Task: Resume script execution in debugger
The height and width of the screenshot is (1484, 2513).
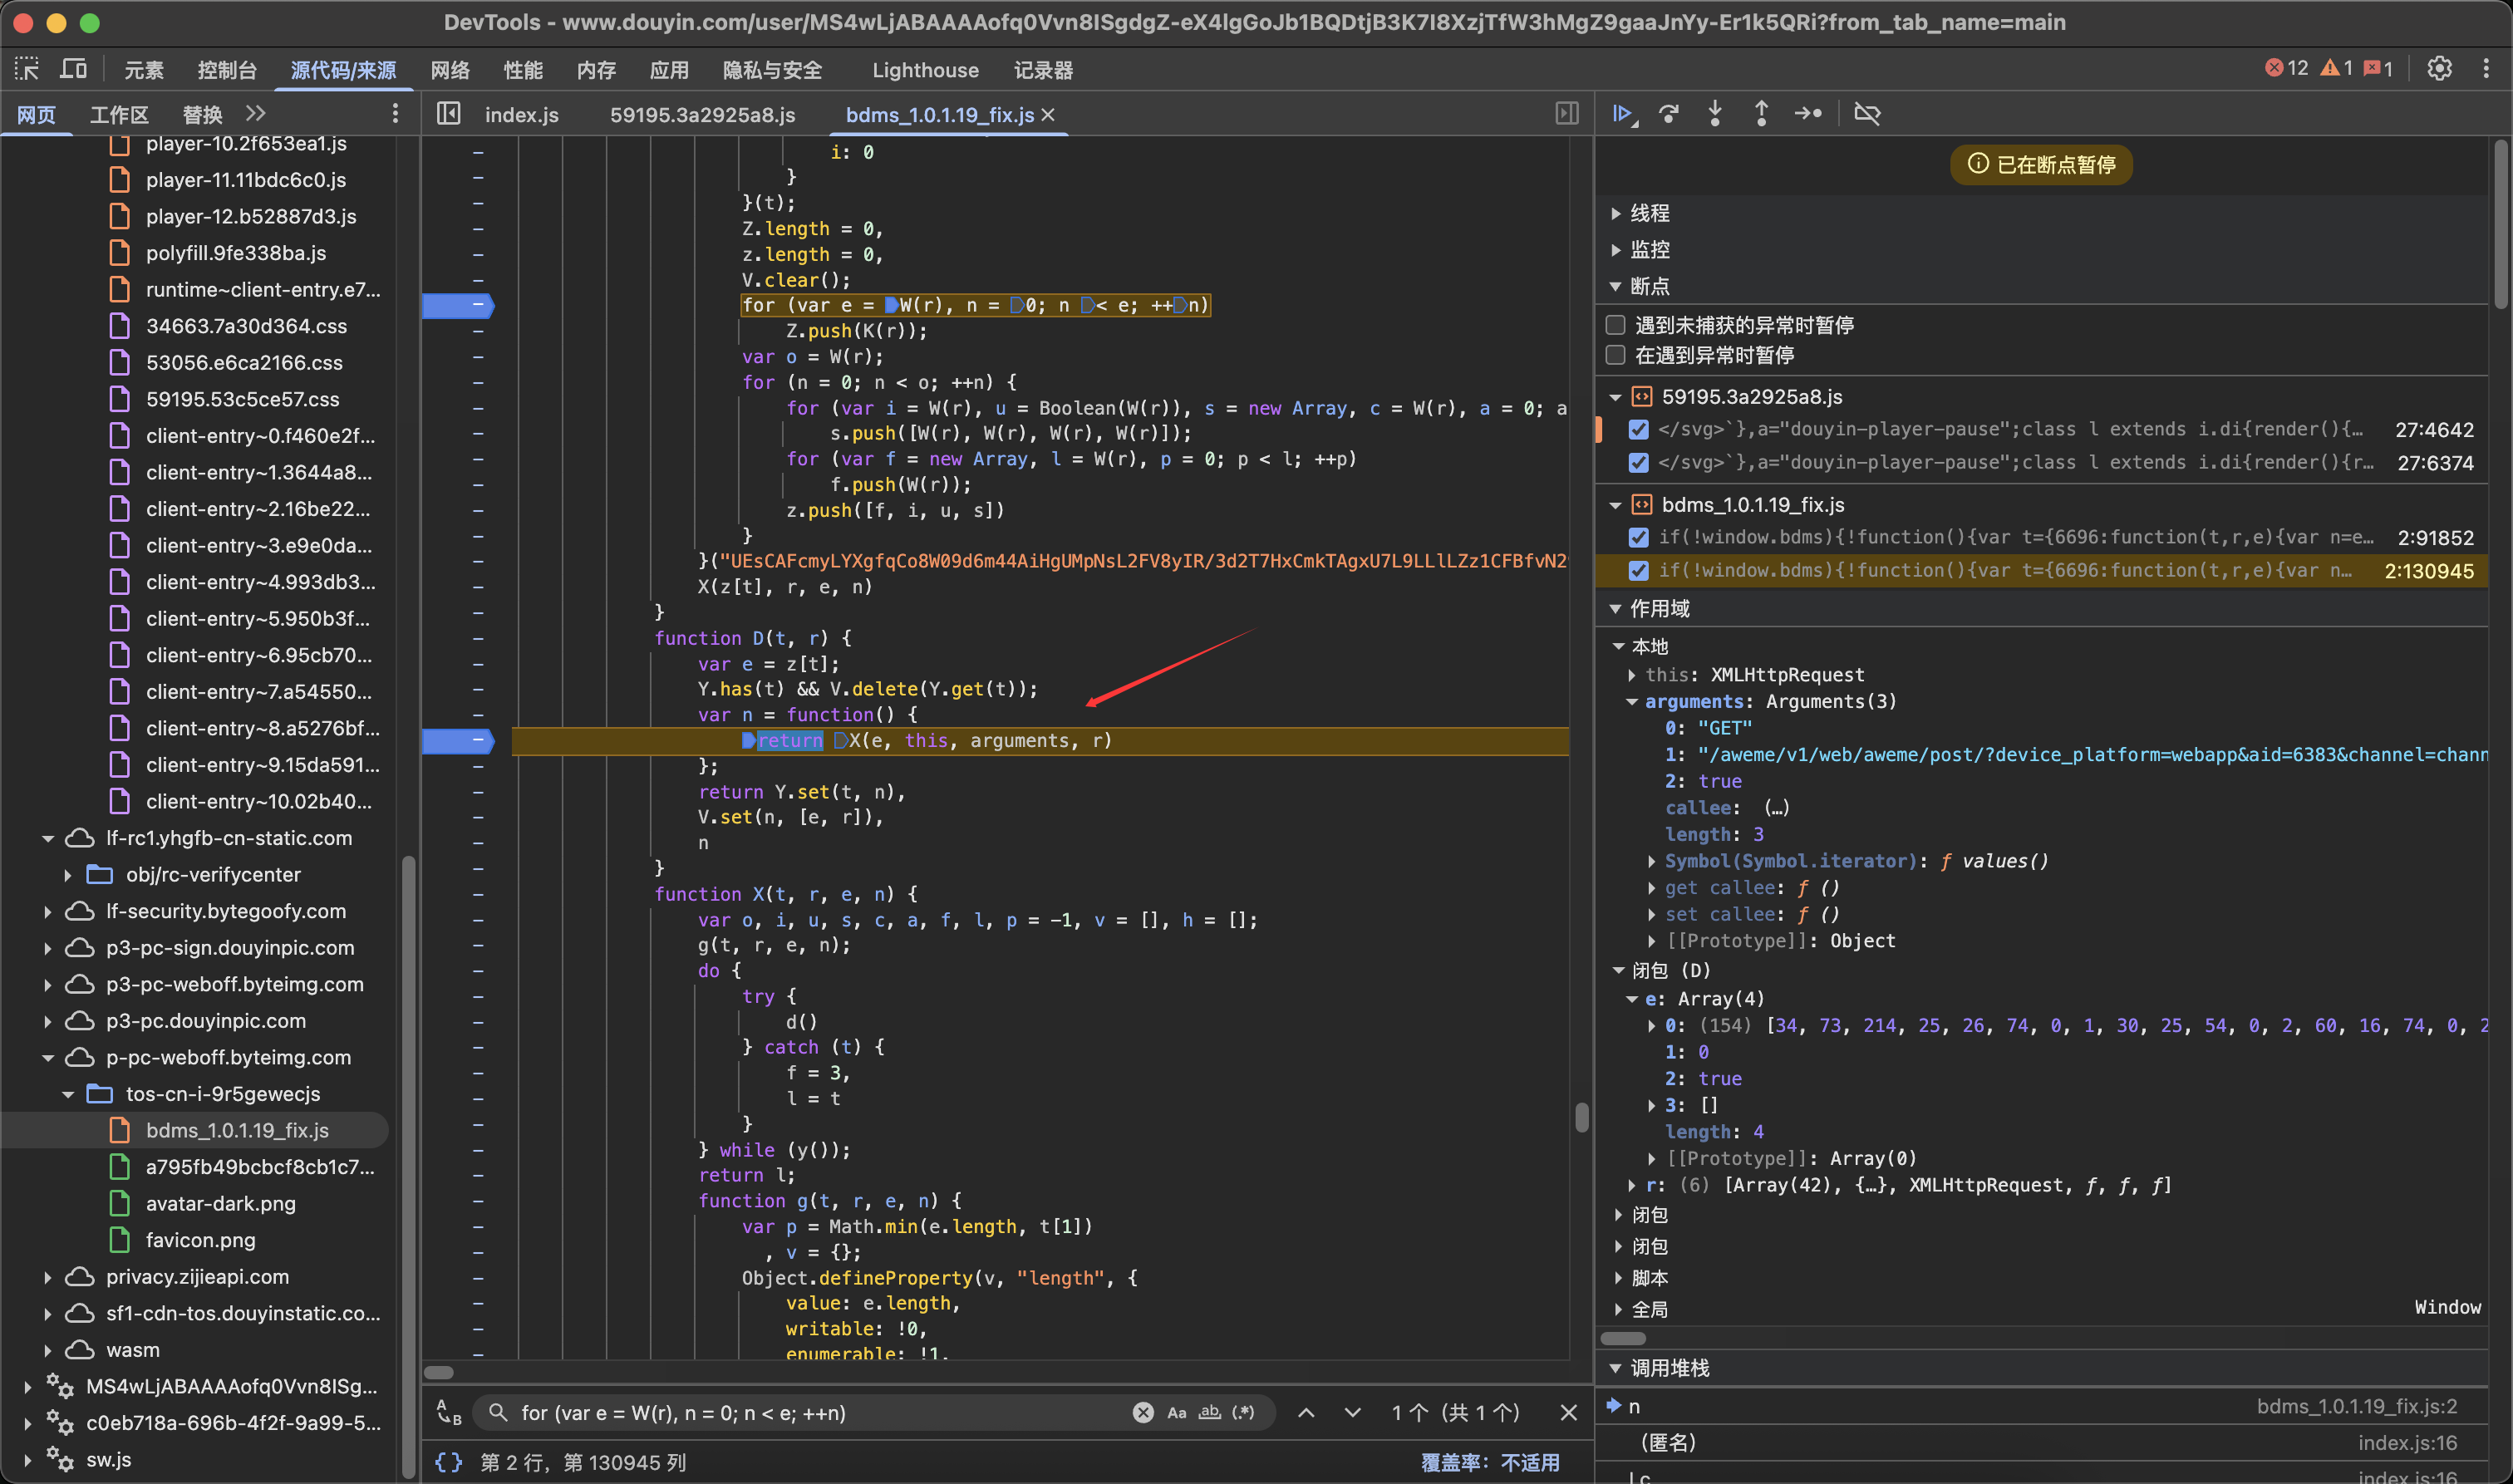Action: point(1621,114)
